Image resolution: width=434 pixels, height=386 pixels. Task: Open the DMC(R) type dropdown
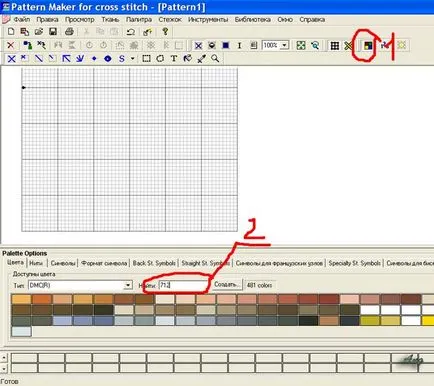pyautogui.click(x=128, y=285)
